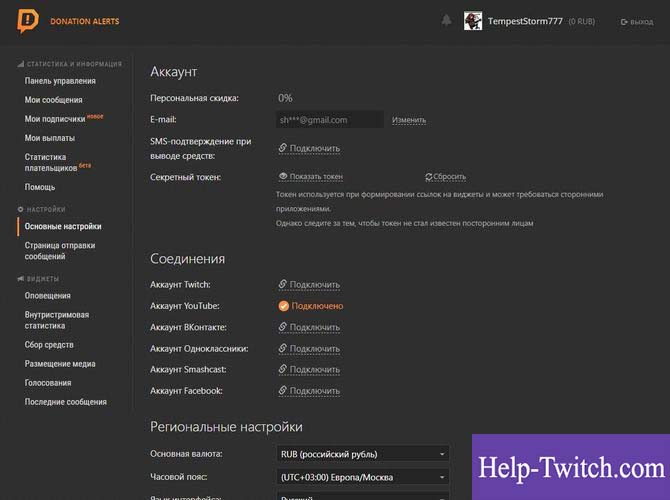Image resolution: width=670 pixels, height=500 pixels.
Task: Open notifications bell icon
Action: [446, 21]
